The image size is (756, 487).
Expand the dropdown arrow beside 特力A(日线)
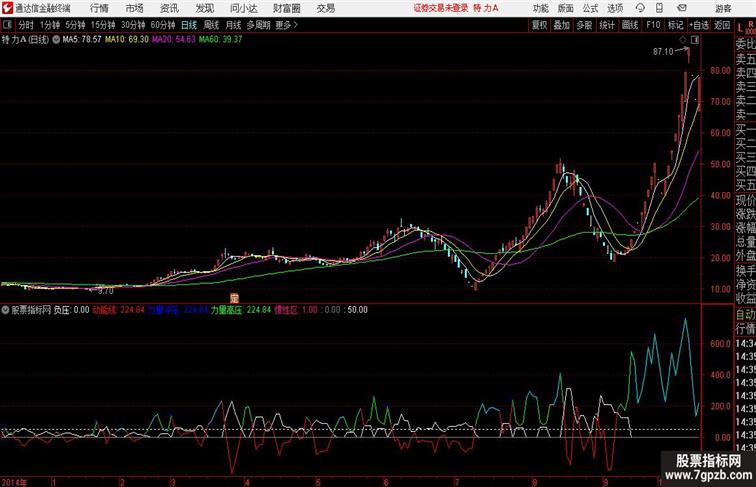56,40
